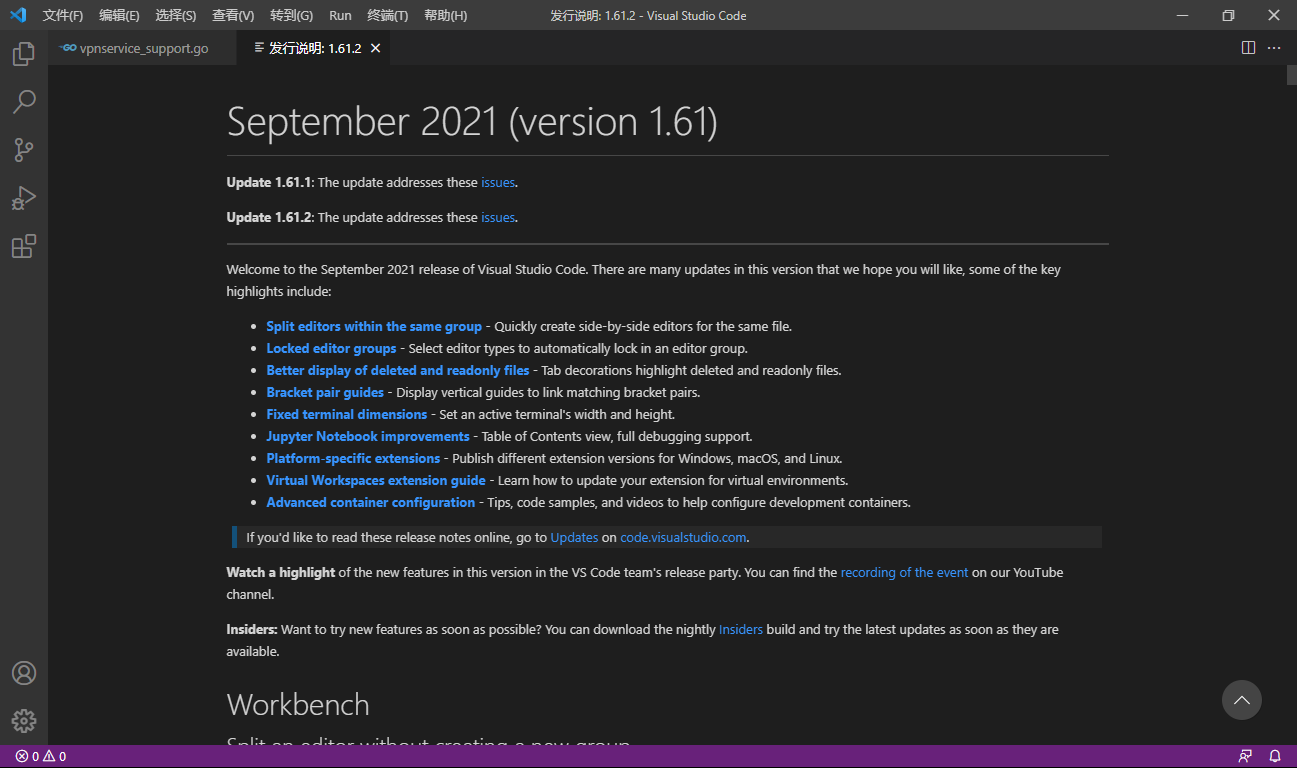Viewport: 1297px width, 768px height.
Task: Open the issues link for Update 1.61.2
Action: tap(497, 217)
